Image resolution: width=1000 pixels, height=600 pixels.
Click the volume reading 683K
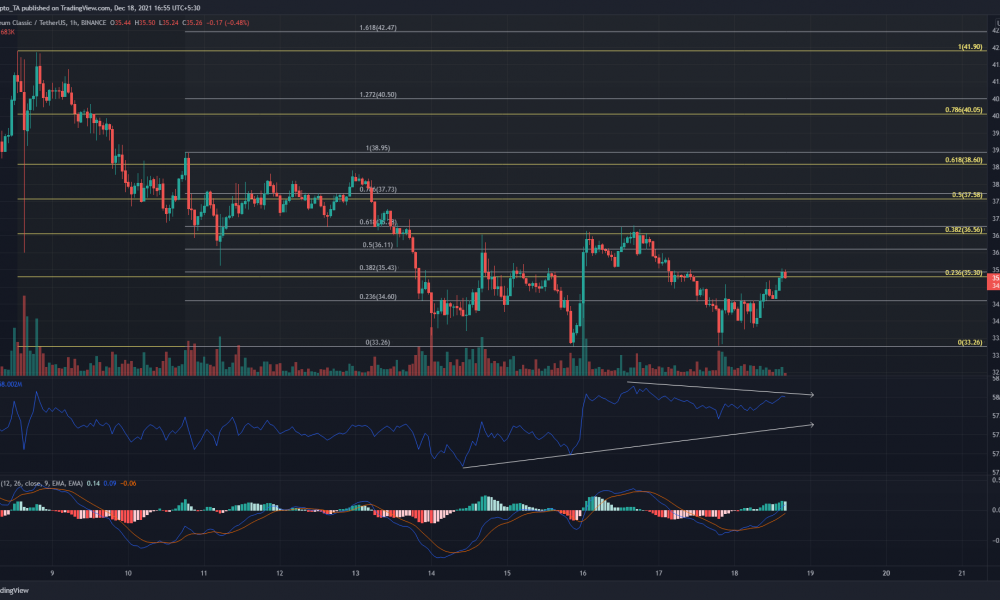tap(7, 32)
